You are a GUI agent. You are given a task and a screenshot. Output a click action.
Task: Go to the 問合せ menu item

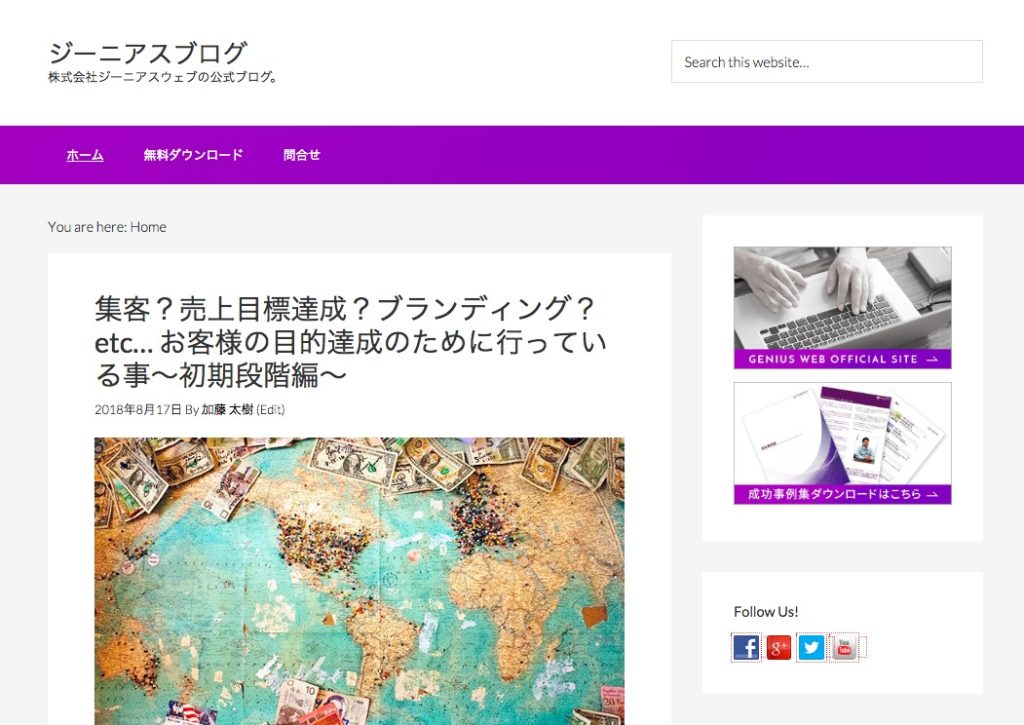(x=302, y=155)
